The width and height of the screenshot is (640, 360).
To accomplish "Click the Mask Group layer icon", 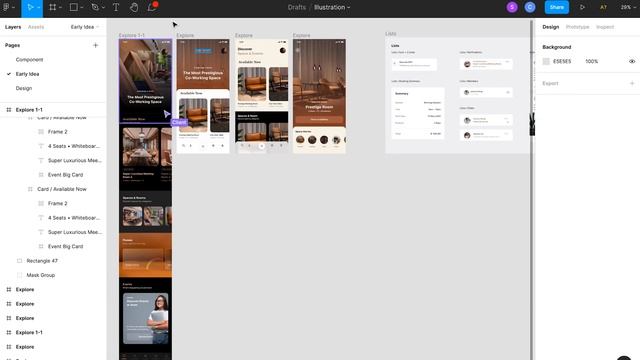I will [19, 275].
